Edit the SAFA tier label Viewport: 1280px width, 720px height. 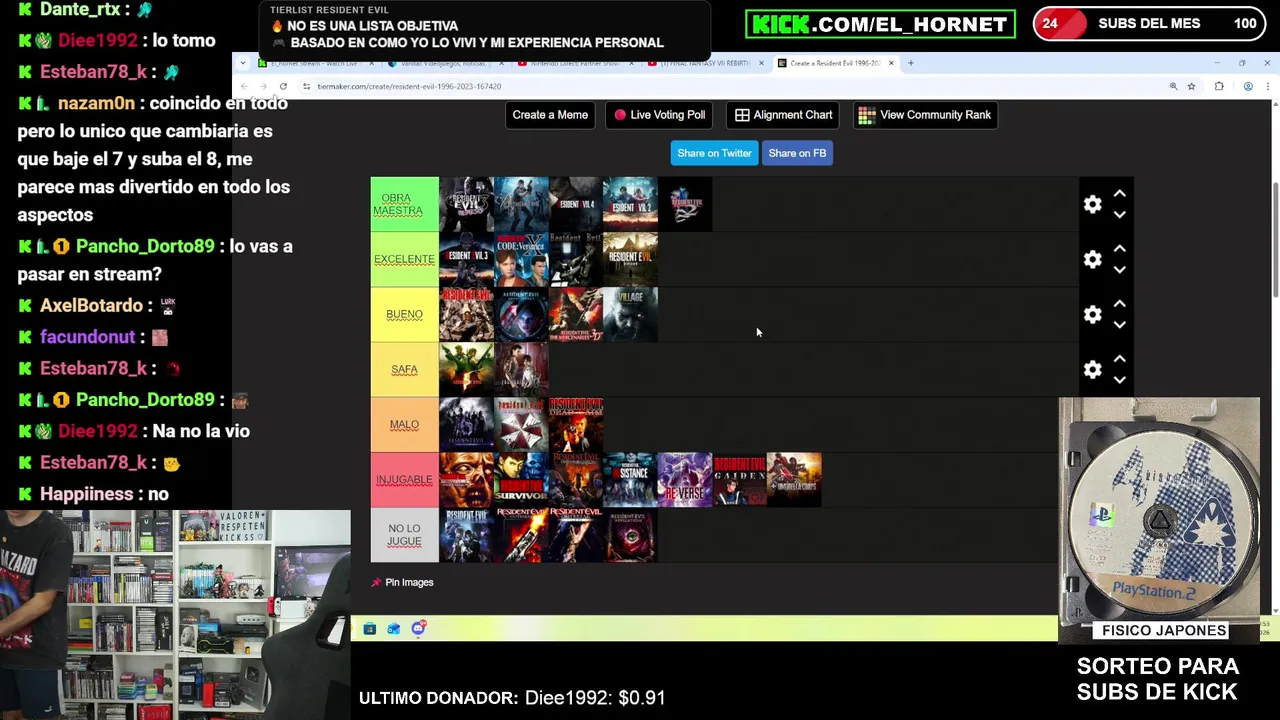click(x=404, y=369)
